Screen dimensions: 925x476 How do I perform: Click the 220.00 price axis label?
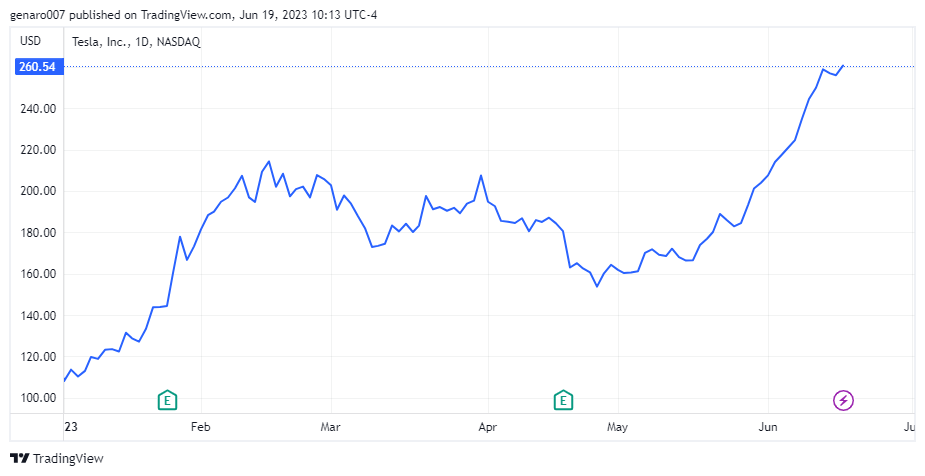tap(38, 150)
